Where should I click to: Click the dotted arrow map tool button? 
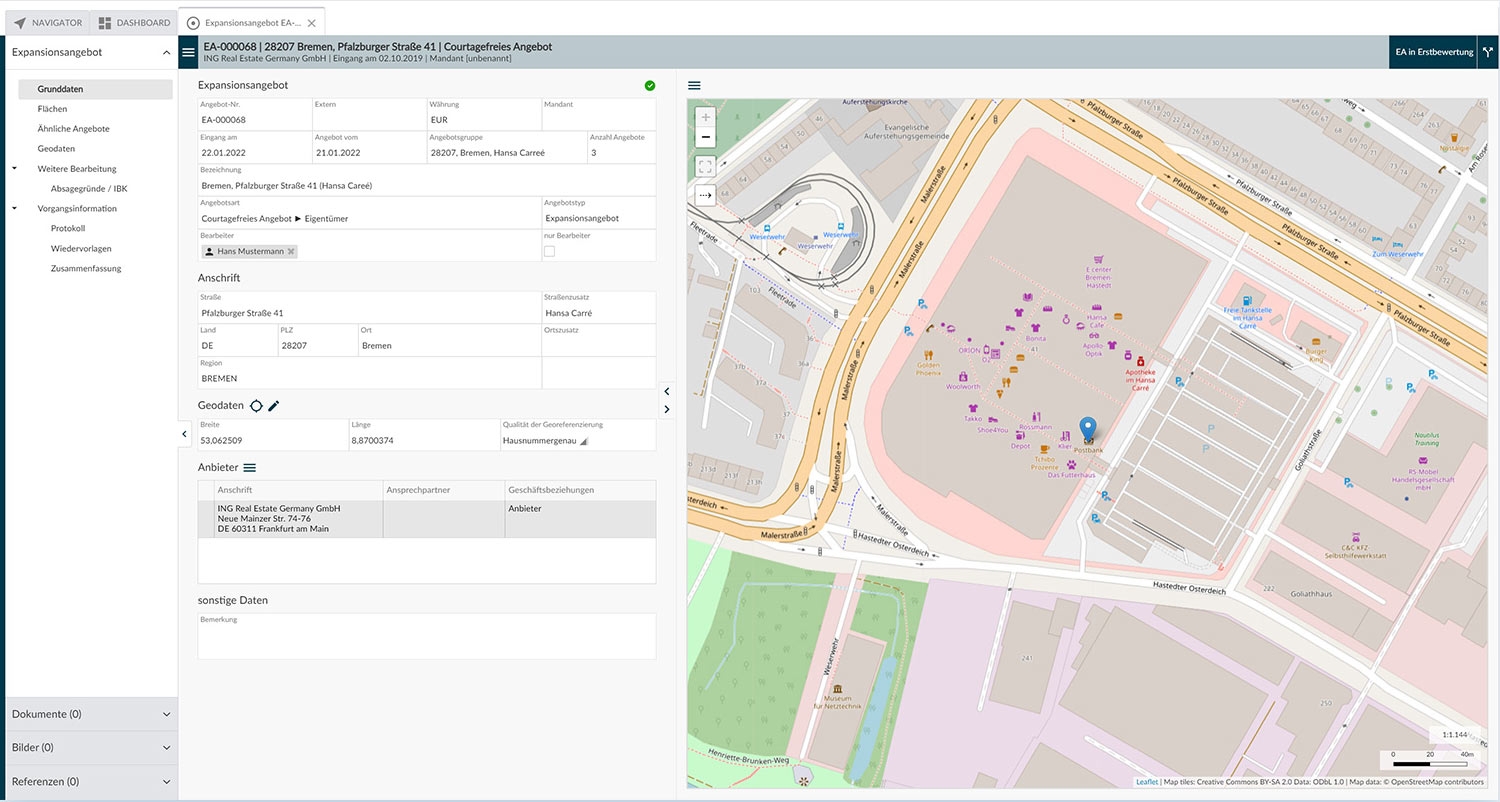[x=706, y=196]
